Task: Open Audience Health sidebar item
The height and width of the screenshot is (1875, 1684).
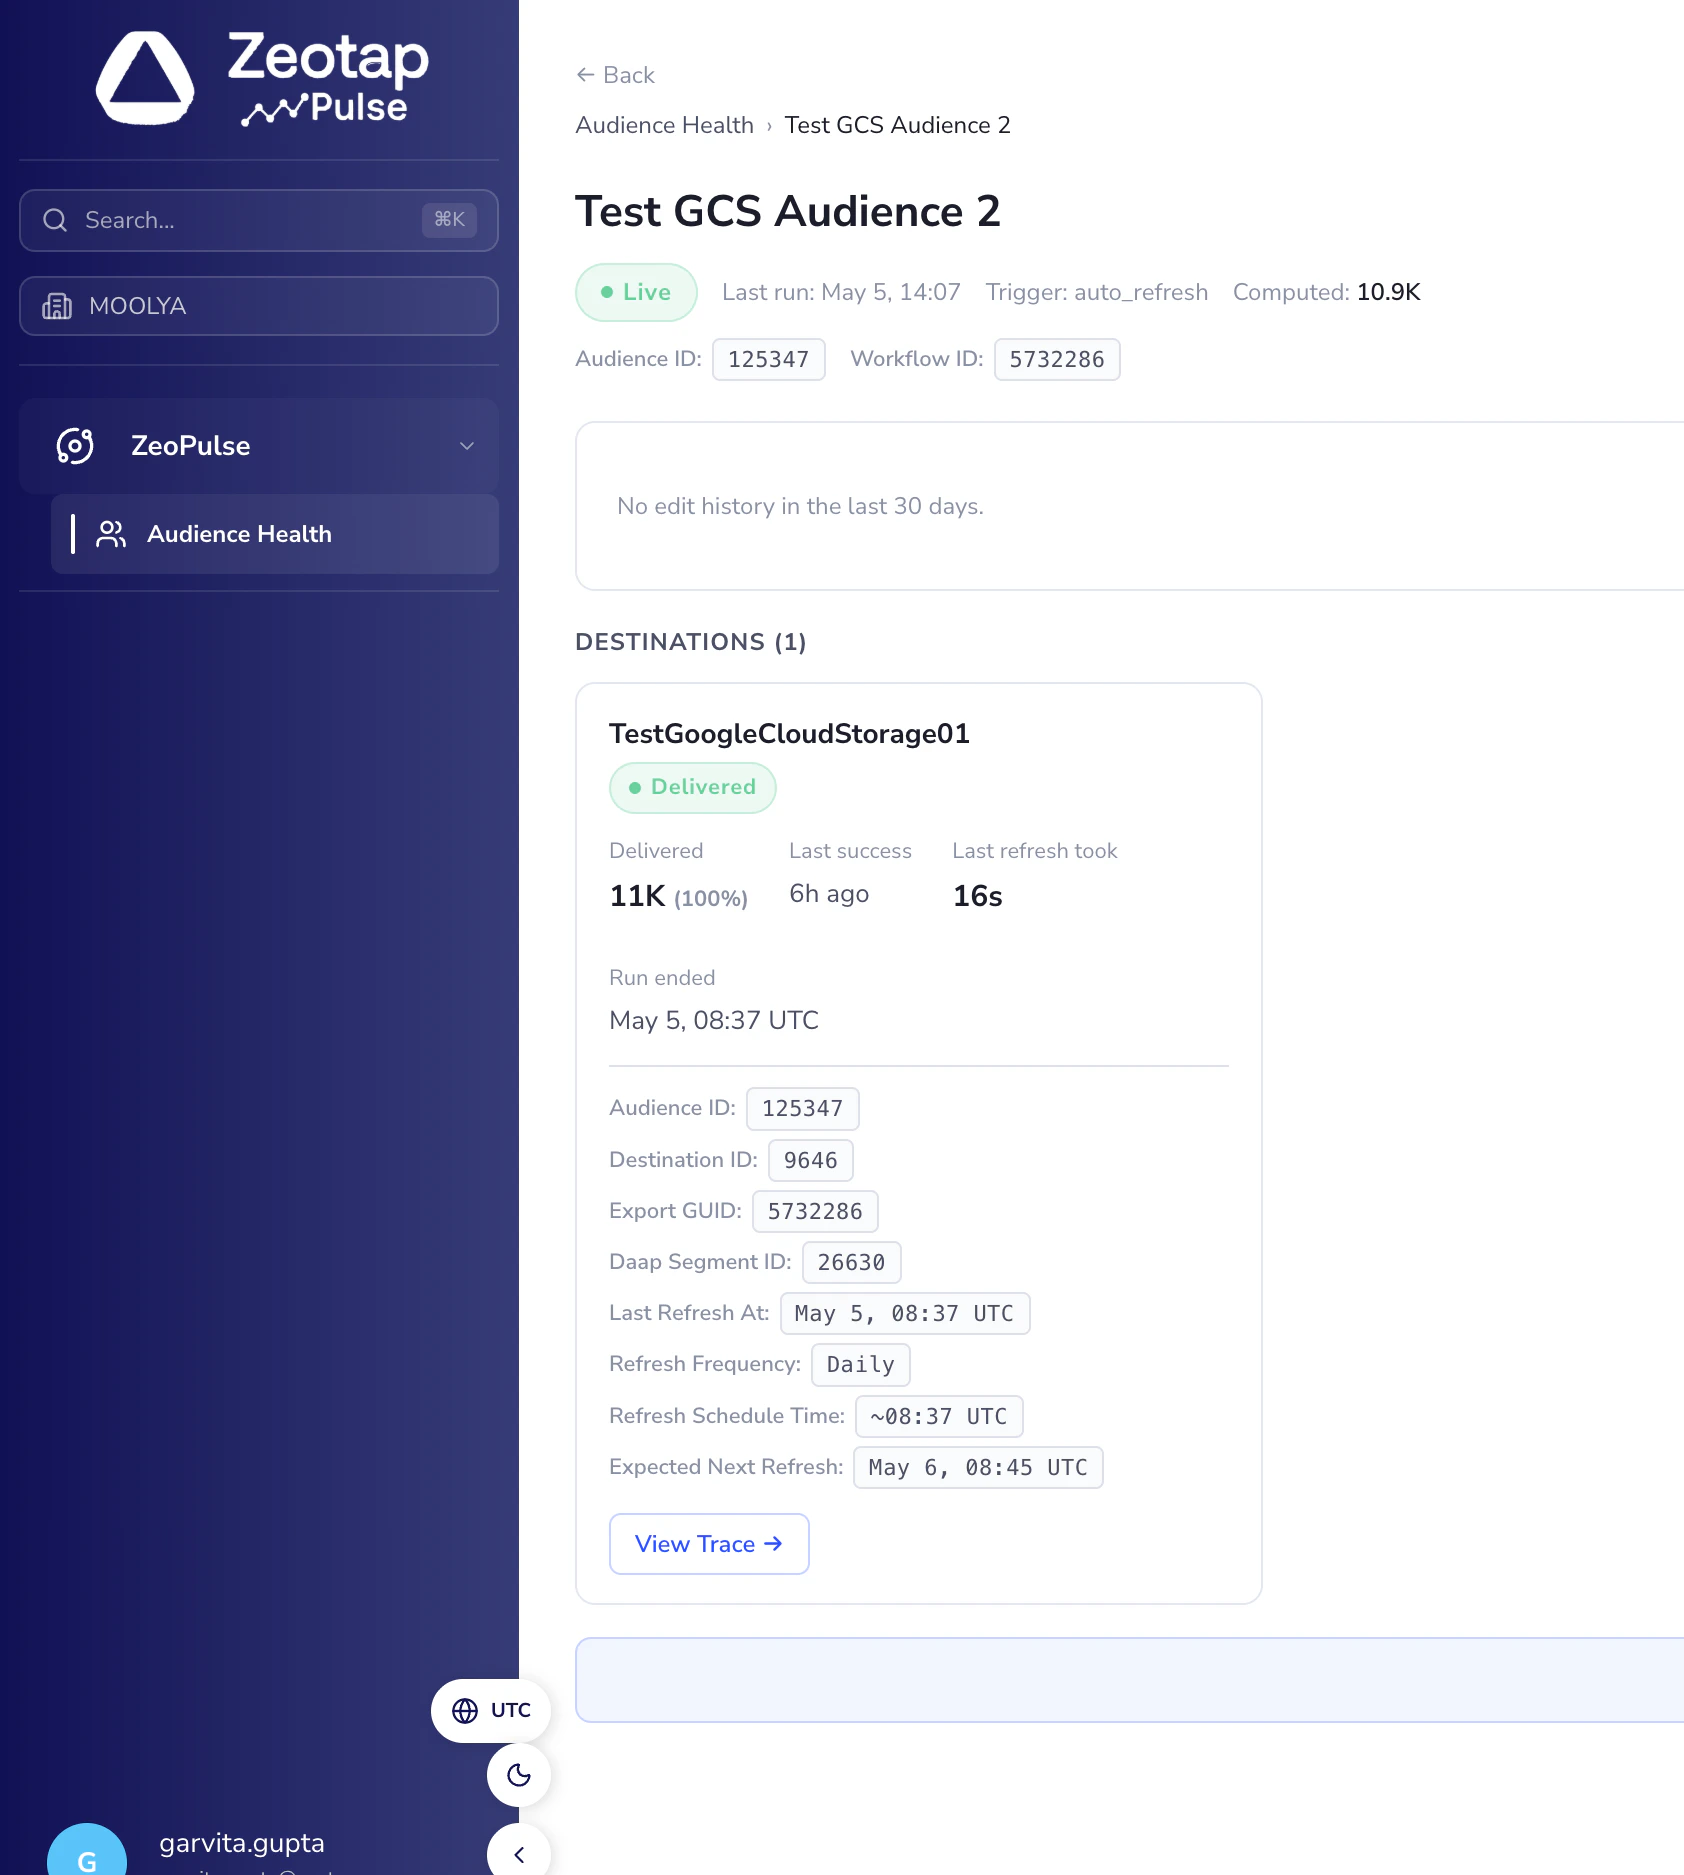Action: [275, 534]
